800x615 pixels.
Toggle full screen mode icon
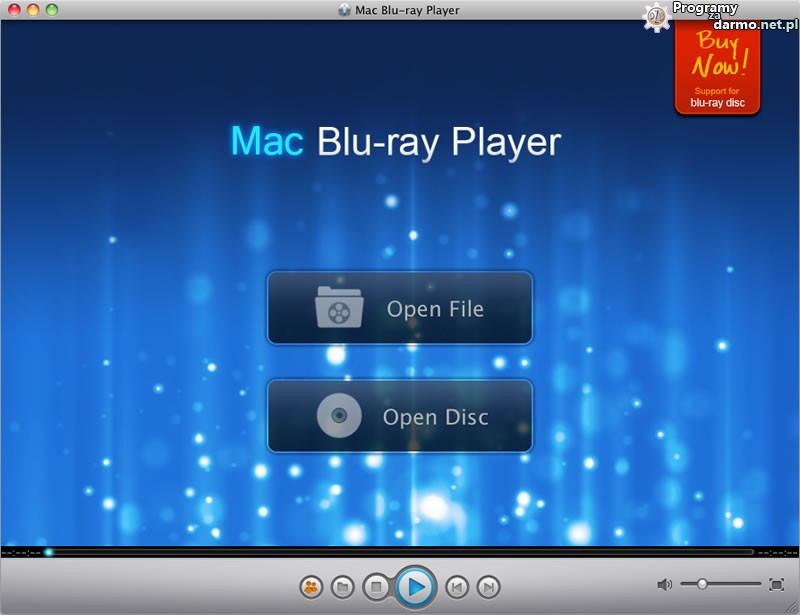pyautogui.click(x=776, y=584)
